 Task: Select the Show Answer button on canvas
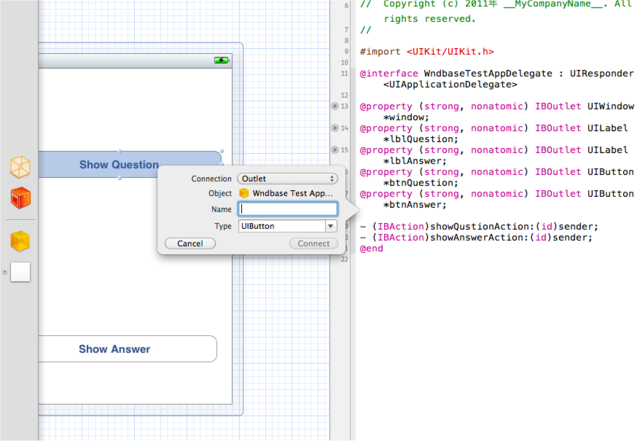[x=127, y=349]
